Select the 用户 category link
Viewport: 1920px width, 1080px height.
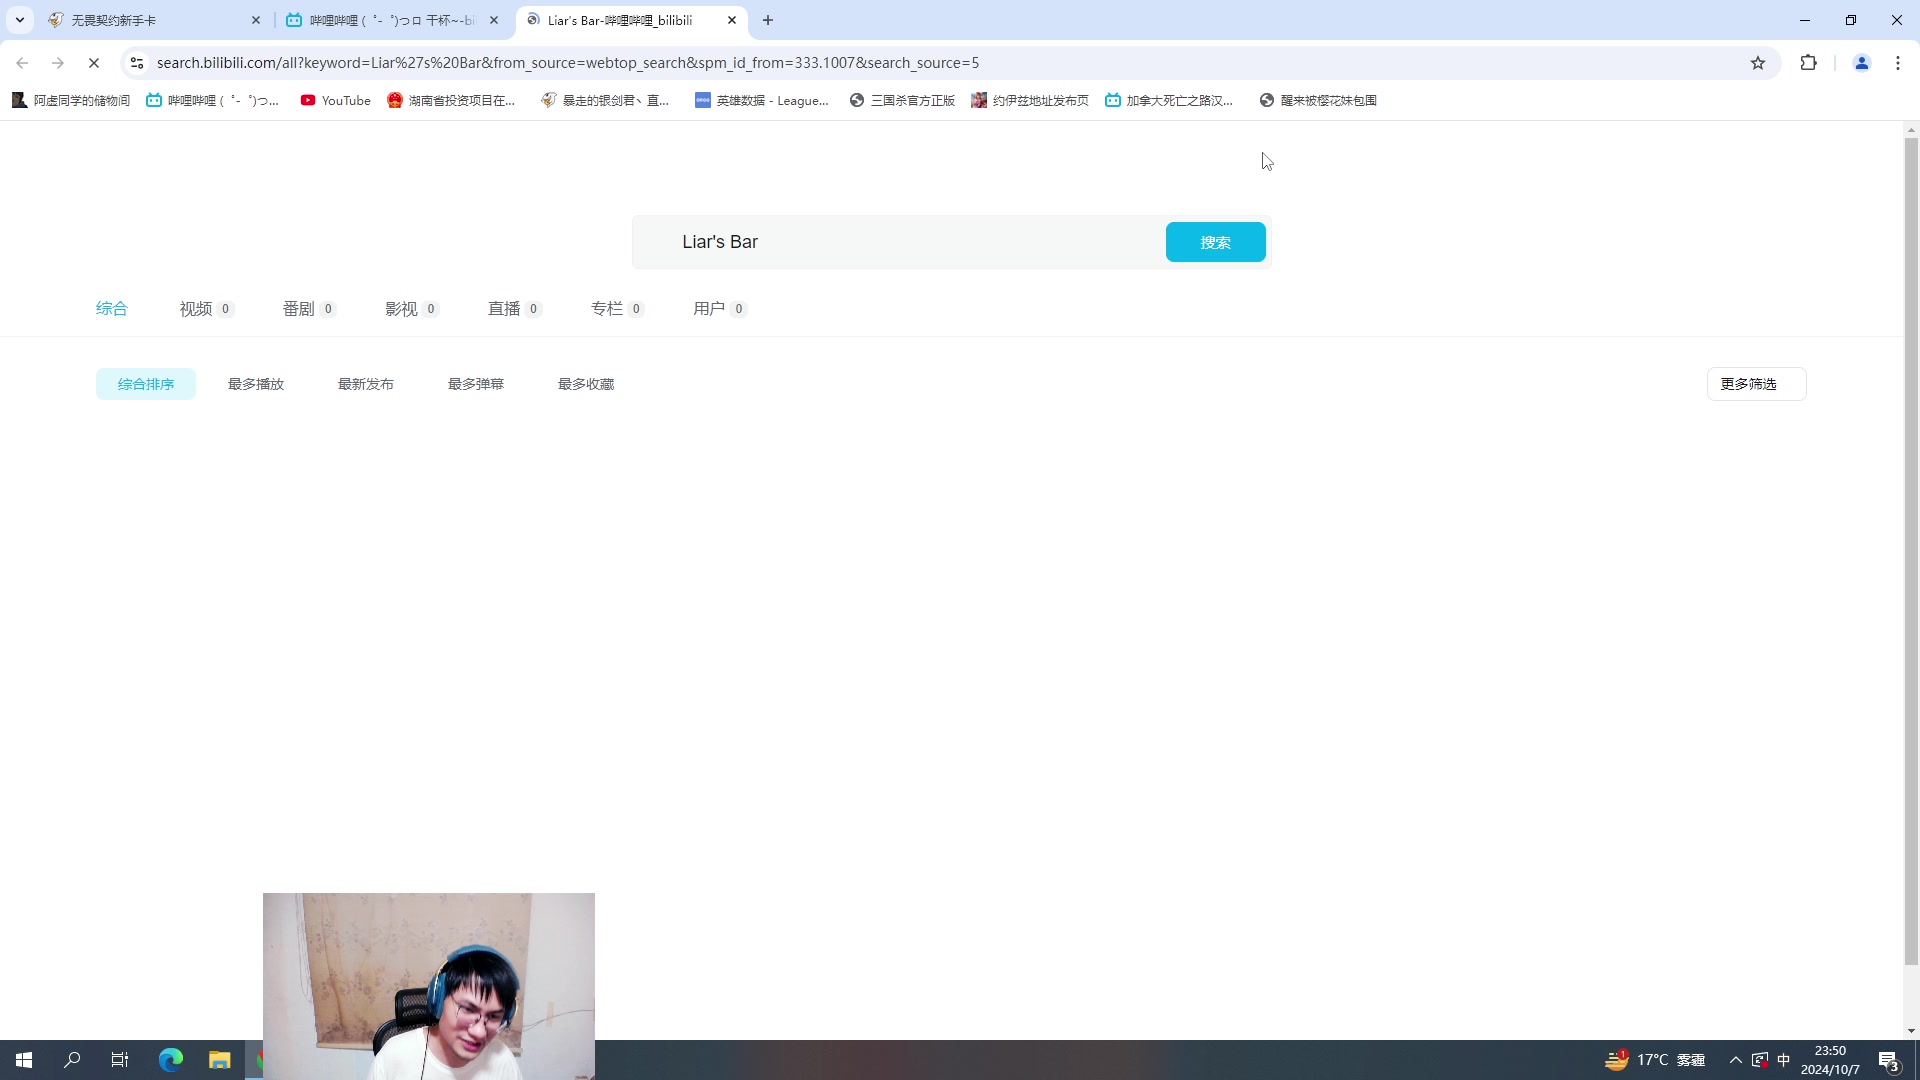[x=710, y=309]
